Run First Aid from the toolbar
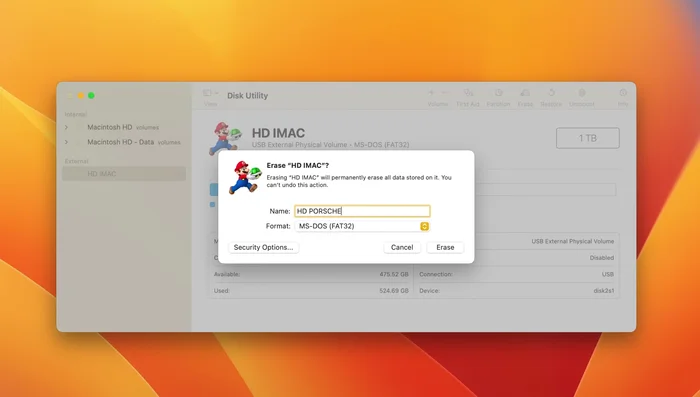The height and width of the screenshot is (397, 700). (x=468, y=93)
